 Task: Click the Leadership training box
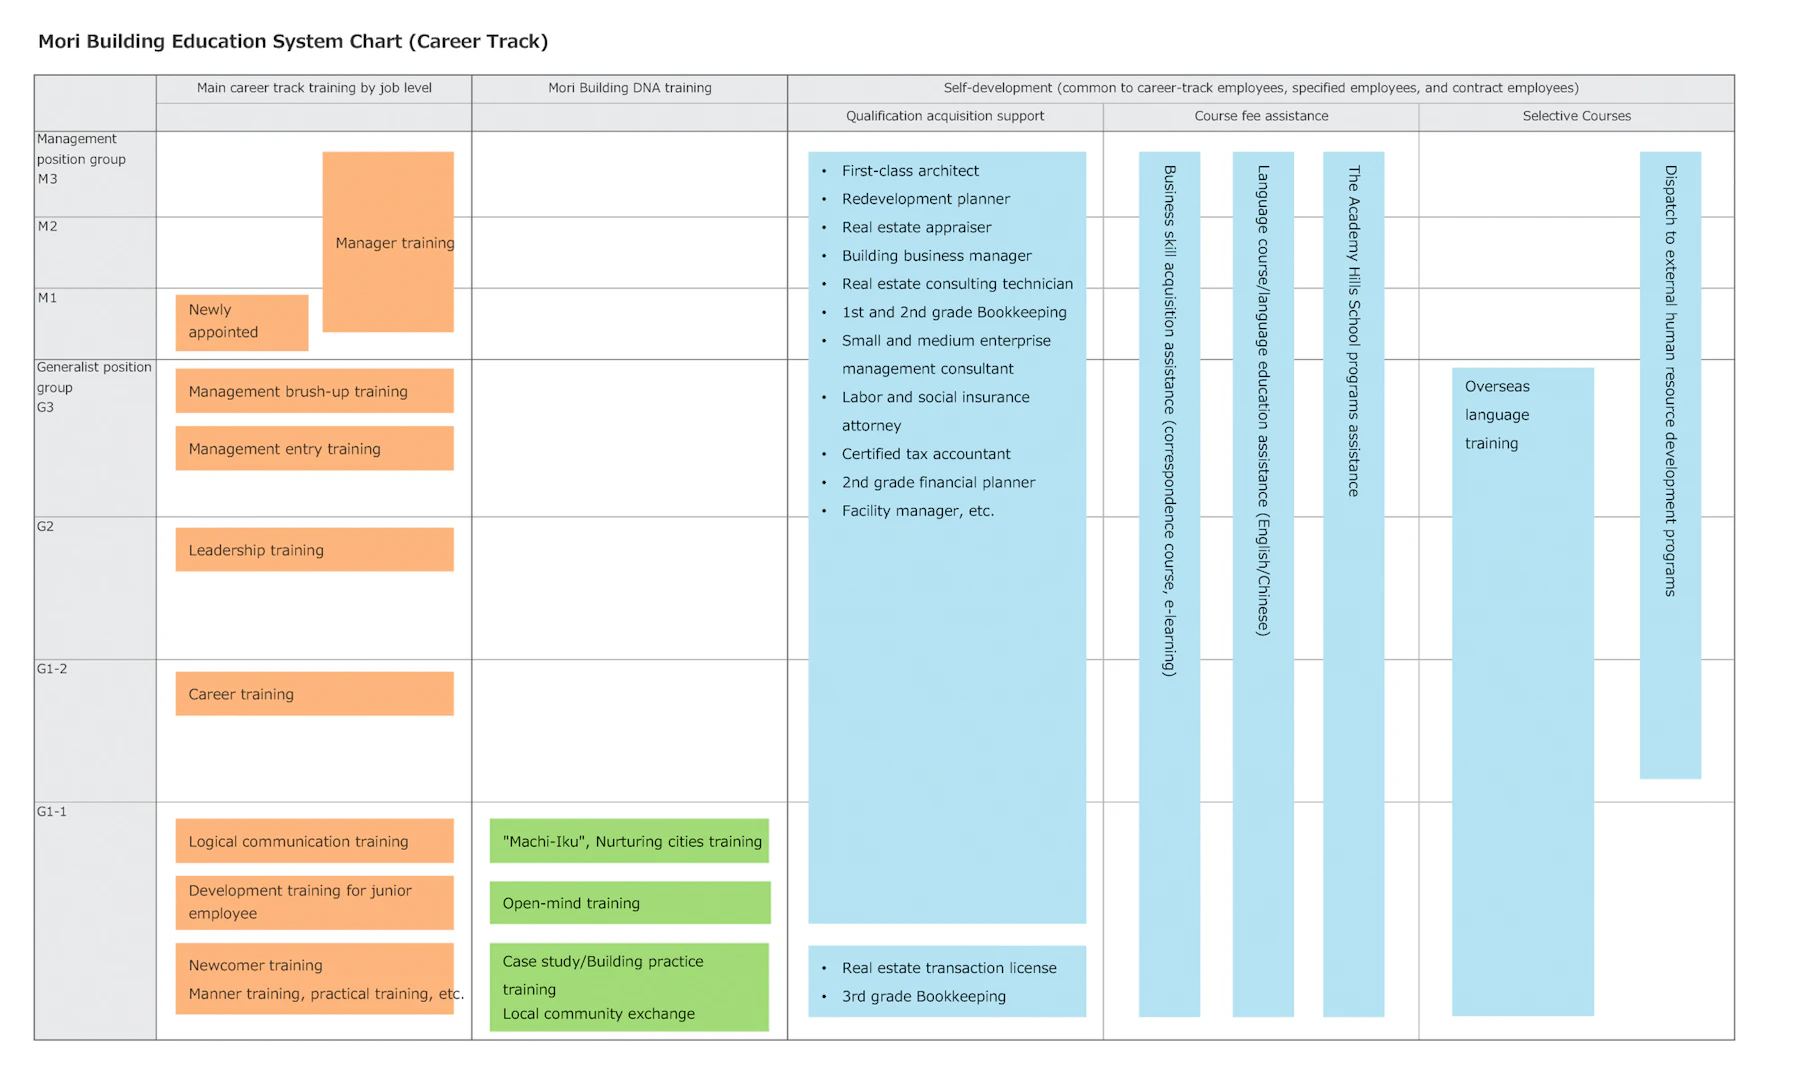tap(314, 550)
